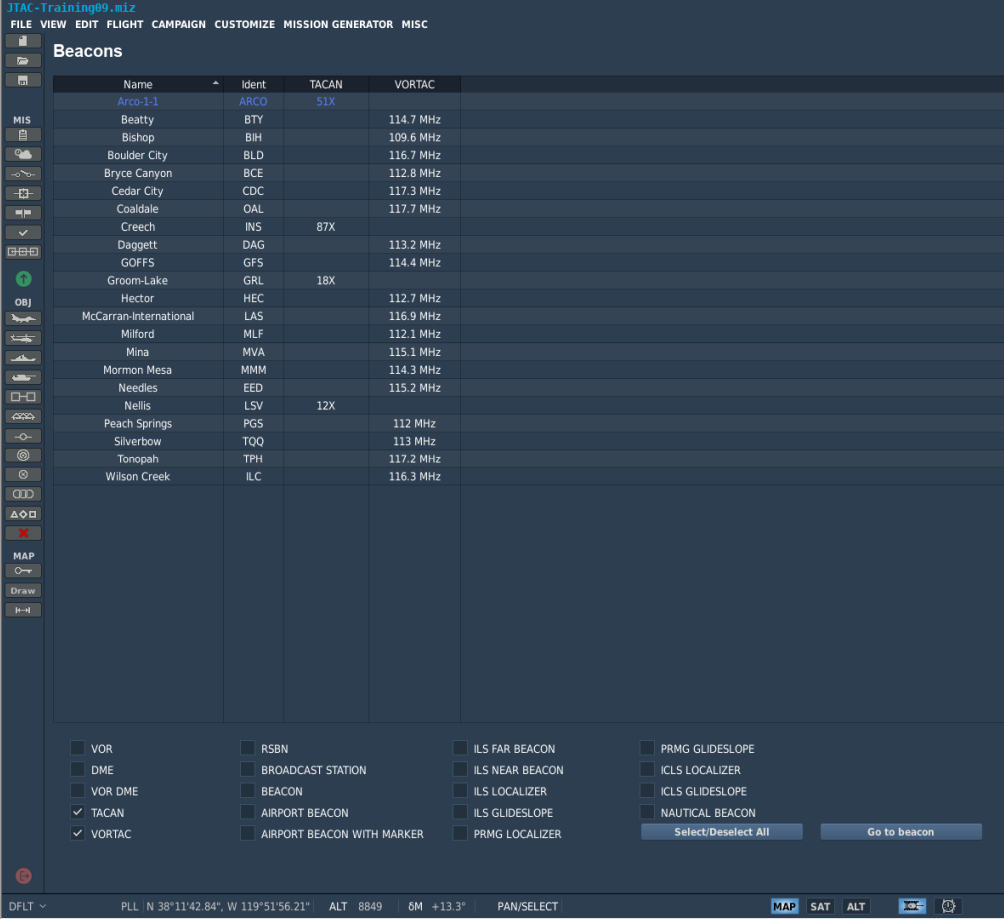The width and height of the screenshot is (1004, 919).
Task: Open the CAMPAIGN menu
Action: [179, 24]
